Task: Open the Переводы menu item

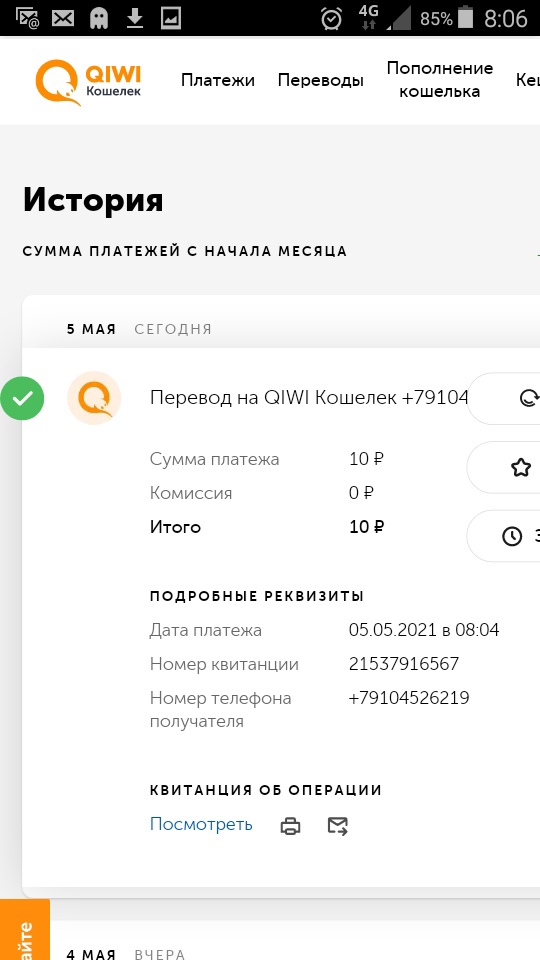Action: pyautogui.click(x=320, y=80)
